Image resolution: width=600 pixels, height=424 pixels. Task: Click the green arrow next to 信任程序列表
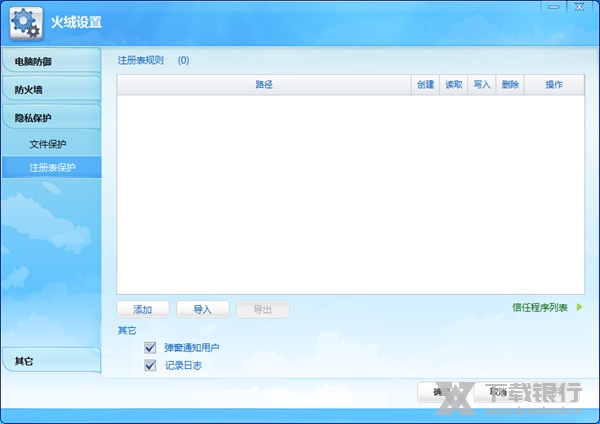point(579,308)
